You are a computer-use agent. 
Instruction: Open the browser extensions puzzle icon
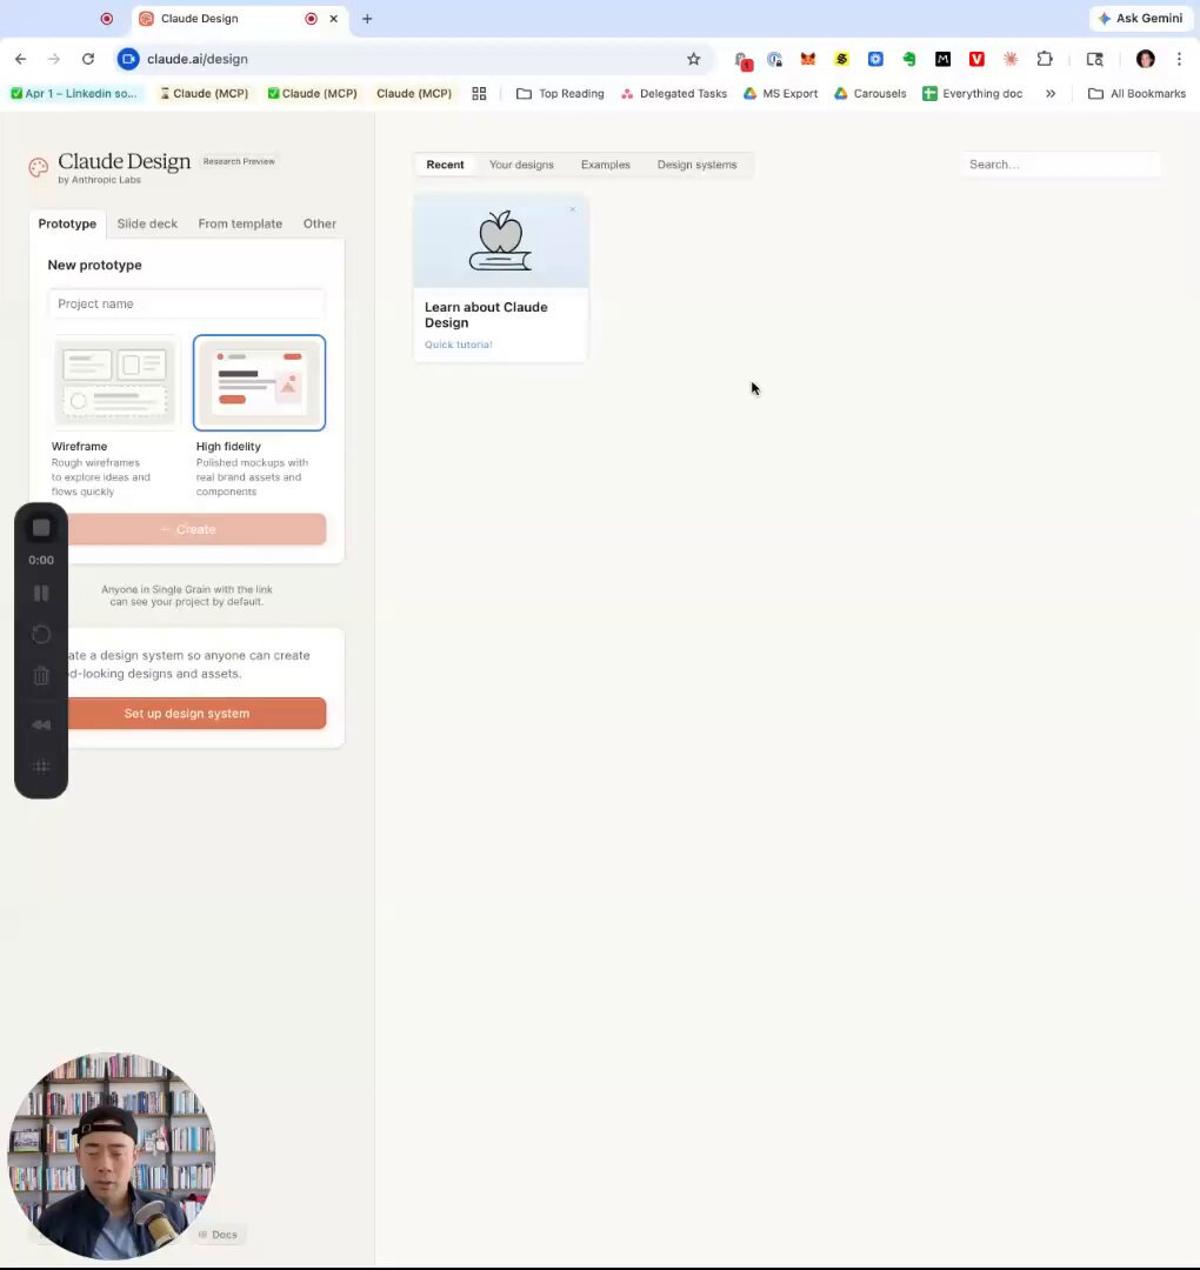[x=1044, y=59]
